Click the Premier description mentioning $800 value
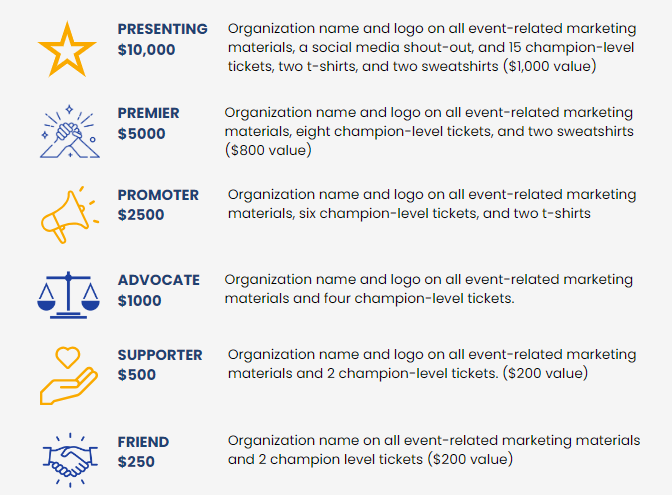Screen dimensions: 672x495 429,132
